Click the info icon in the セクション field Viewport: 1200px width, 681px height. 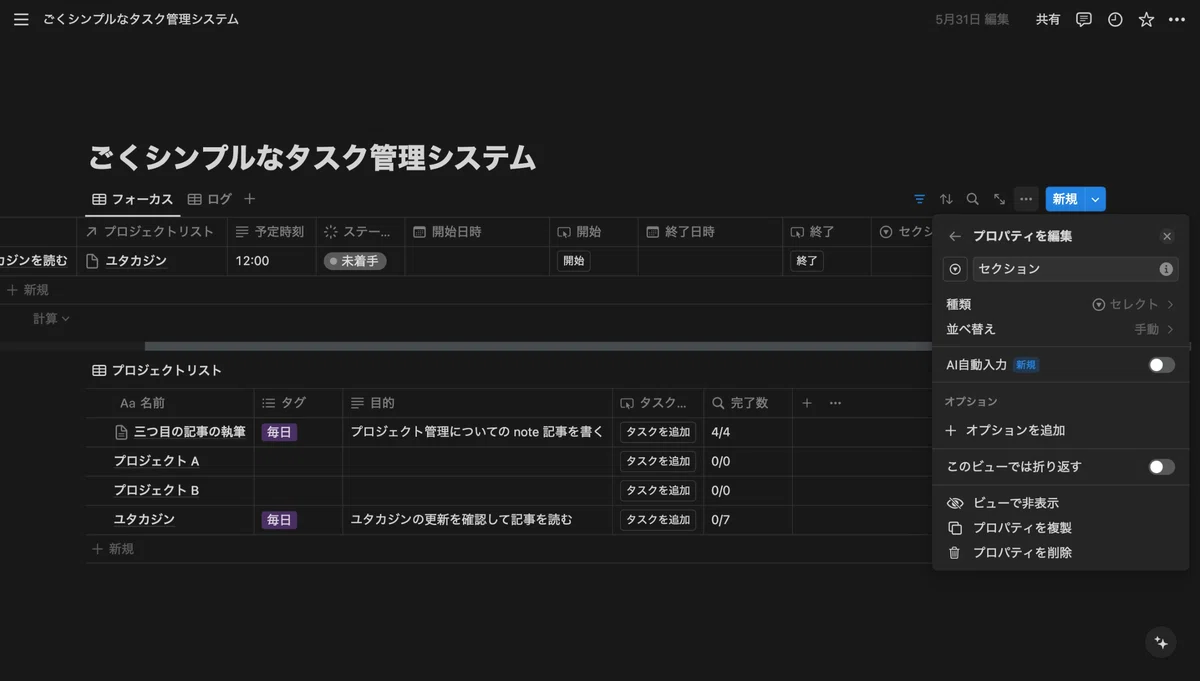(1165, 269)
